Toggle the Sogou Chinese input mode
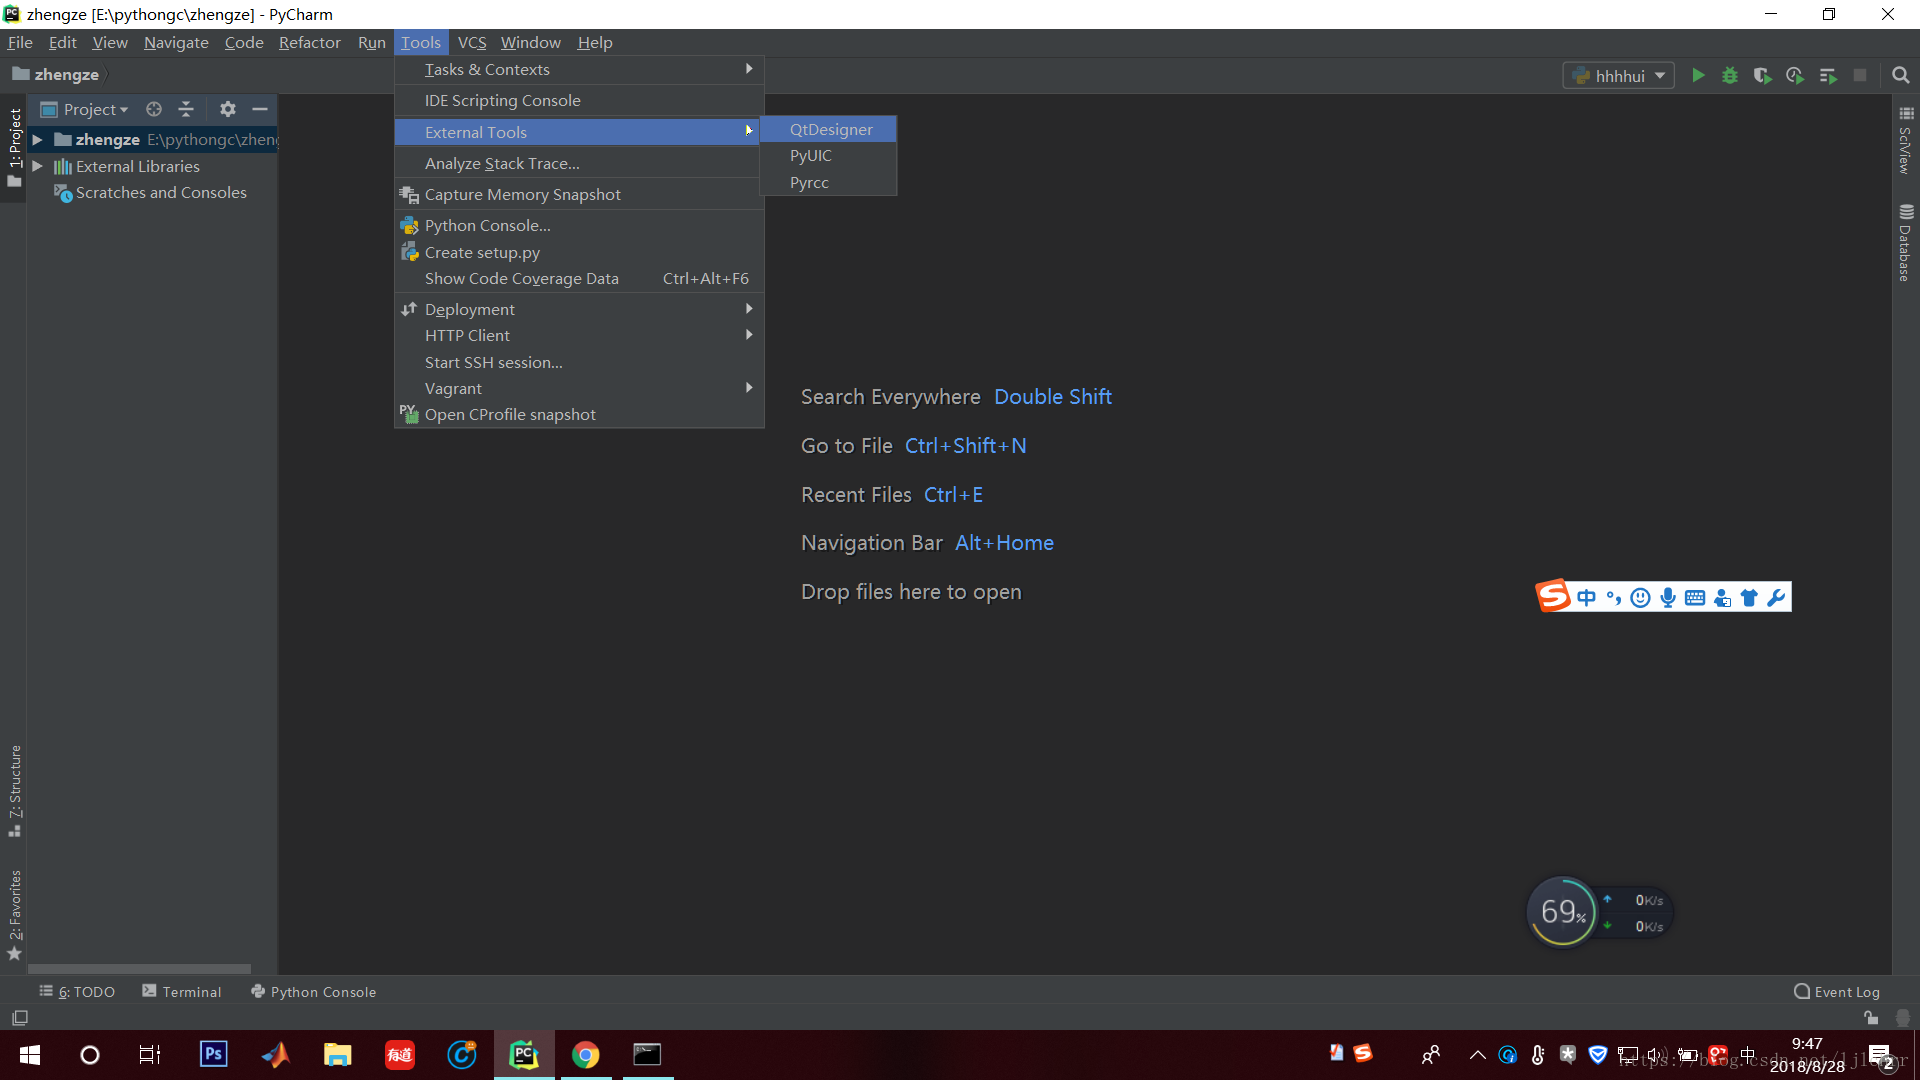Image resolution: width=1920 pixels, height=1080 pixels. point(1586,597)
